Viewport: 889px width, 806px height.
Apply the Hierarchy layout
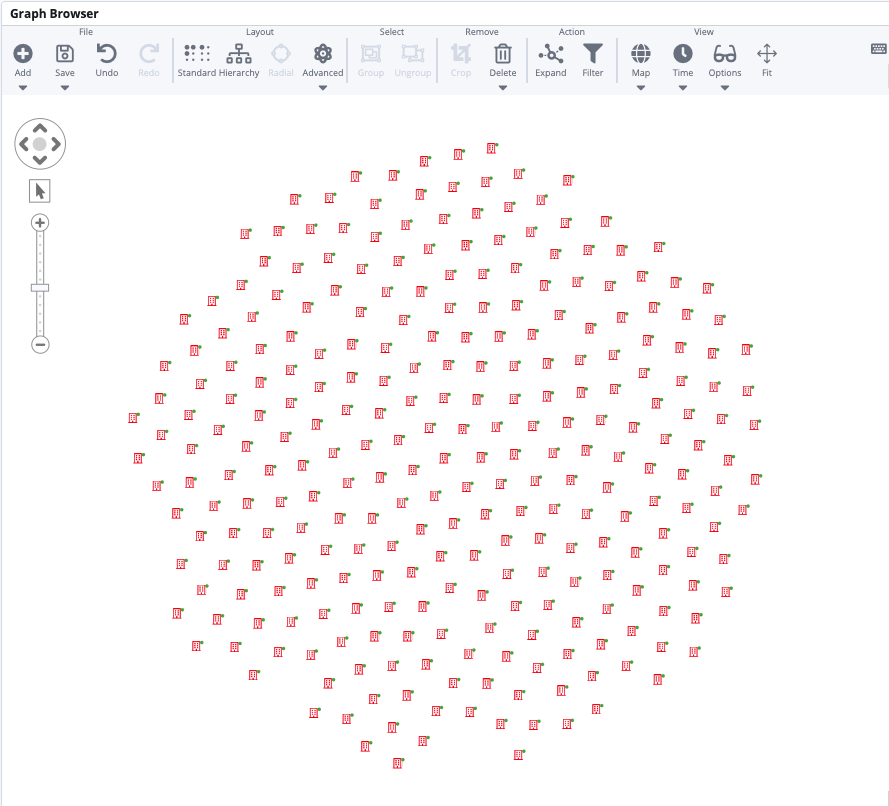pos(240,54)
